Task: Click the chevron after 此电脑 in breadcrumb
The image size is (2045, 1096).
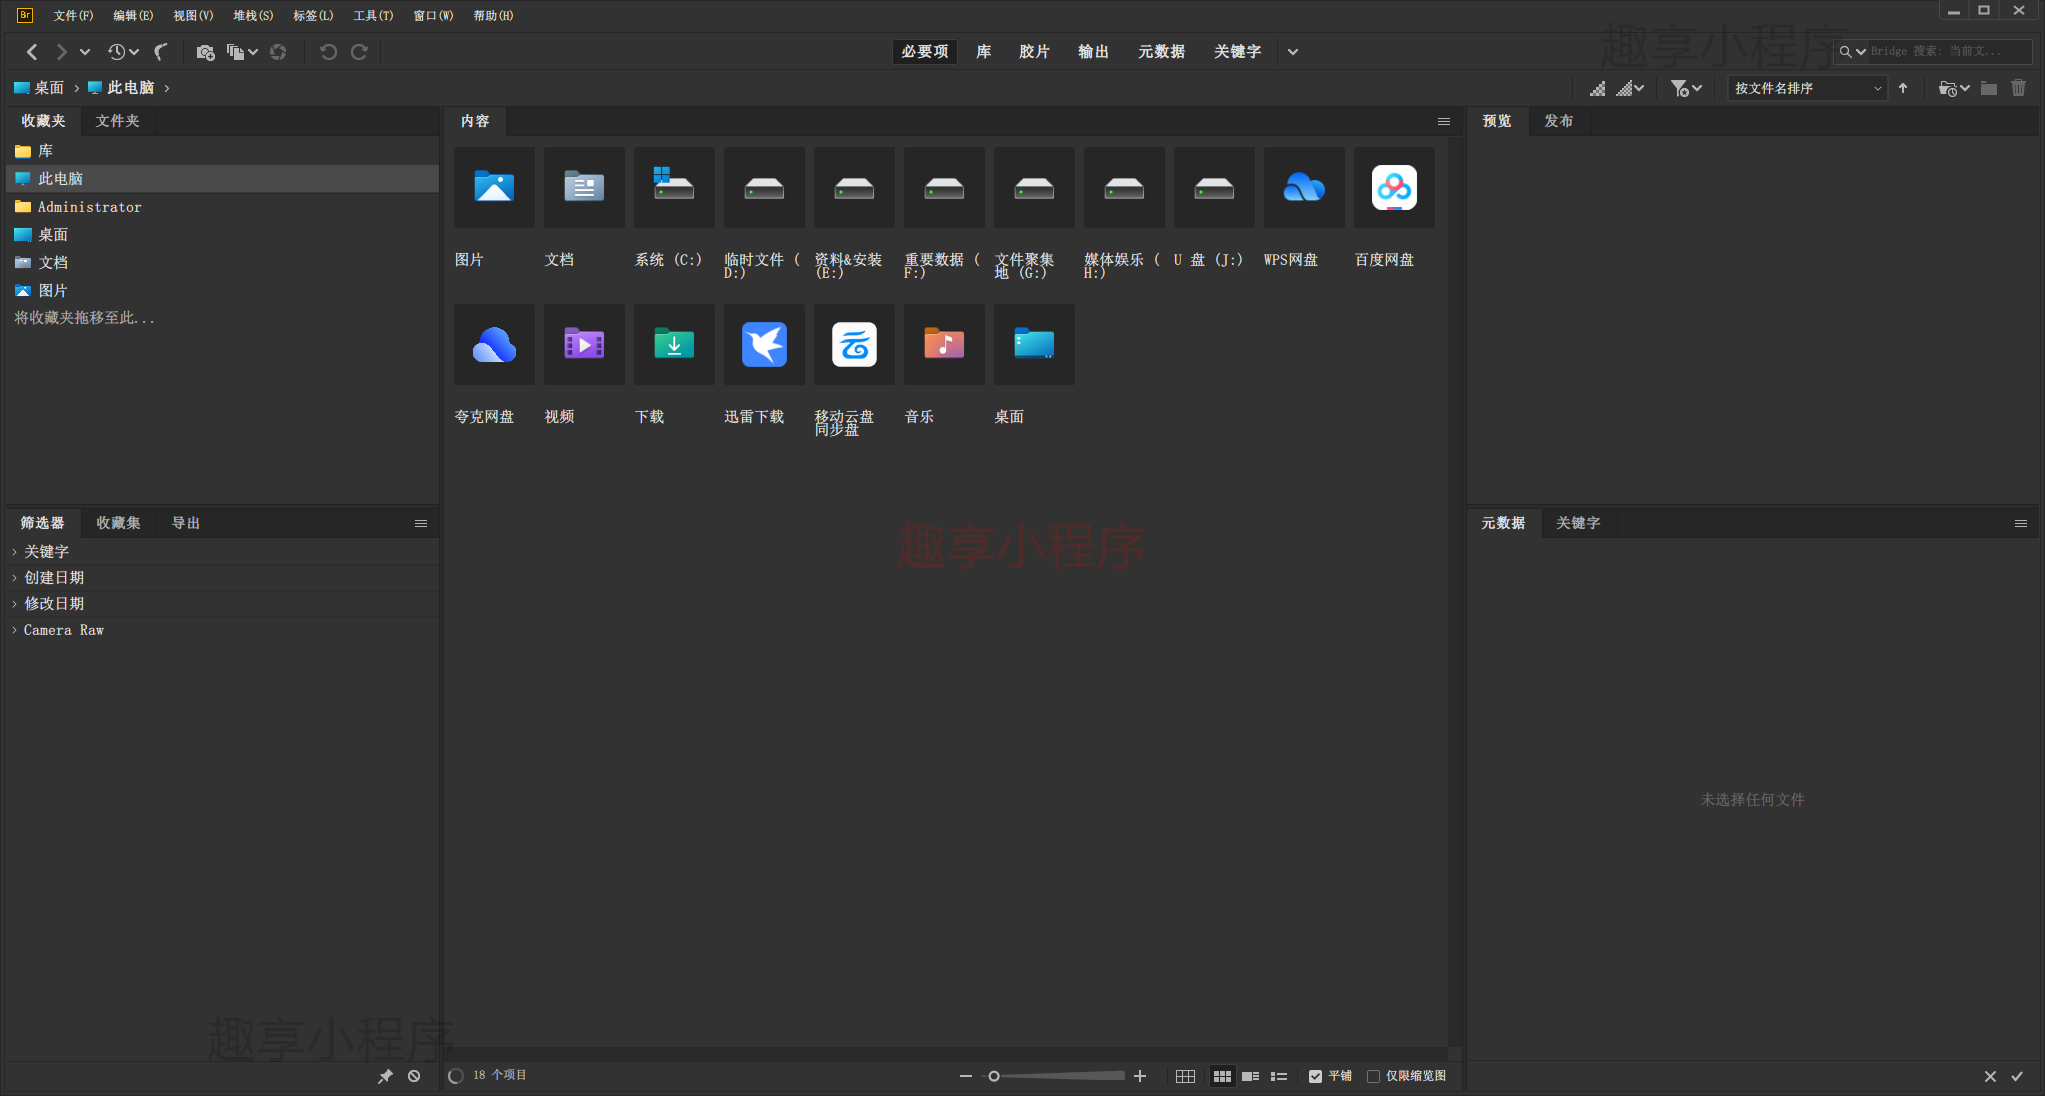Action: (x=166, y=88)
